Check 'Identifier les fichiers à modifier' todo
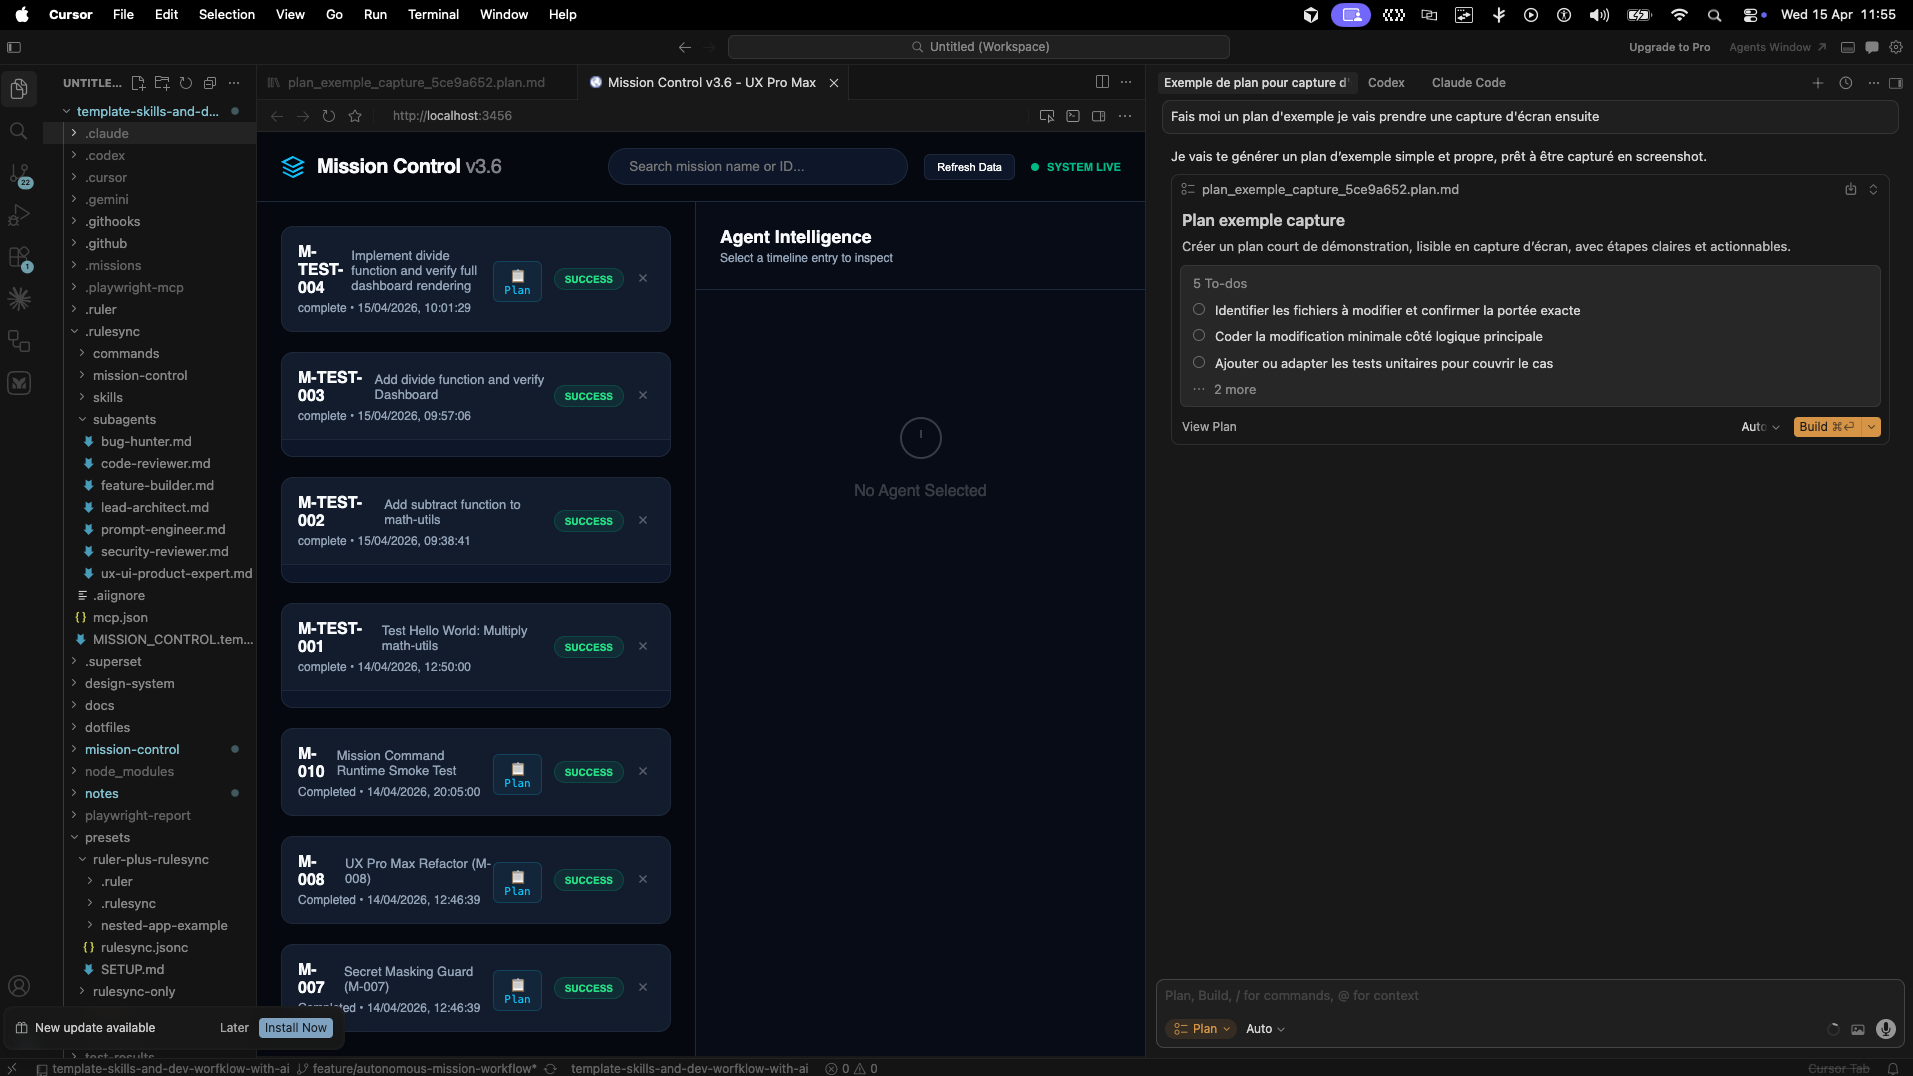Viewport: 1913px width, 1076px height. pos(1199,309)
